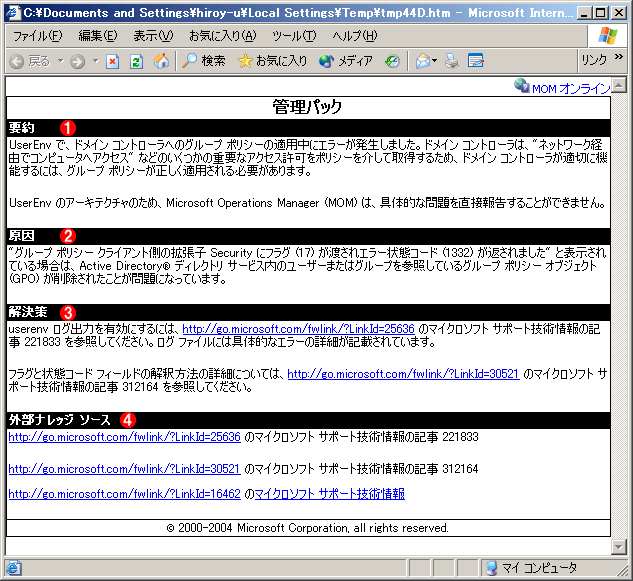The height and width of the screenshot is (581, 633).
Task: Open the Back history dropdown arrow
Action: pyautogui.click(x=61, y=61)
